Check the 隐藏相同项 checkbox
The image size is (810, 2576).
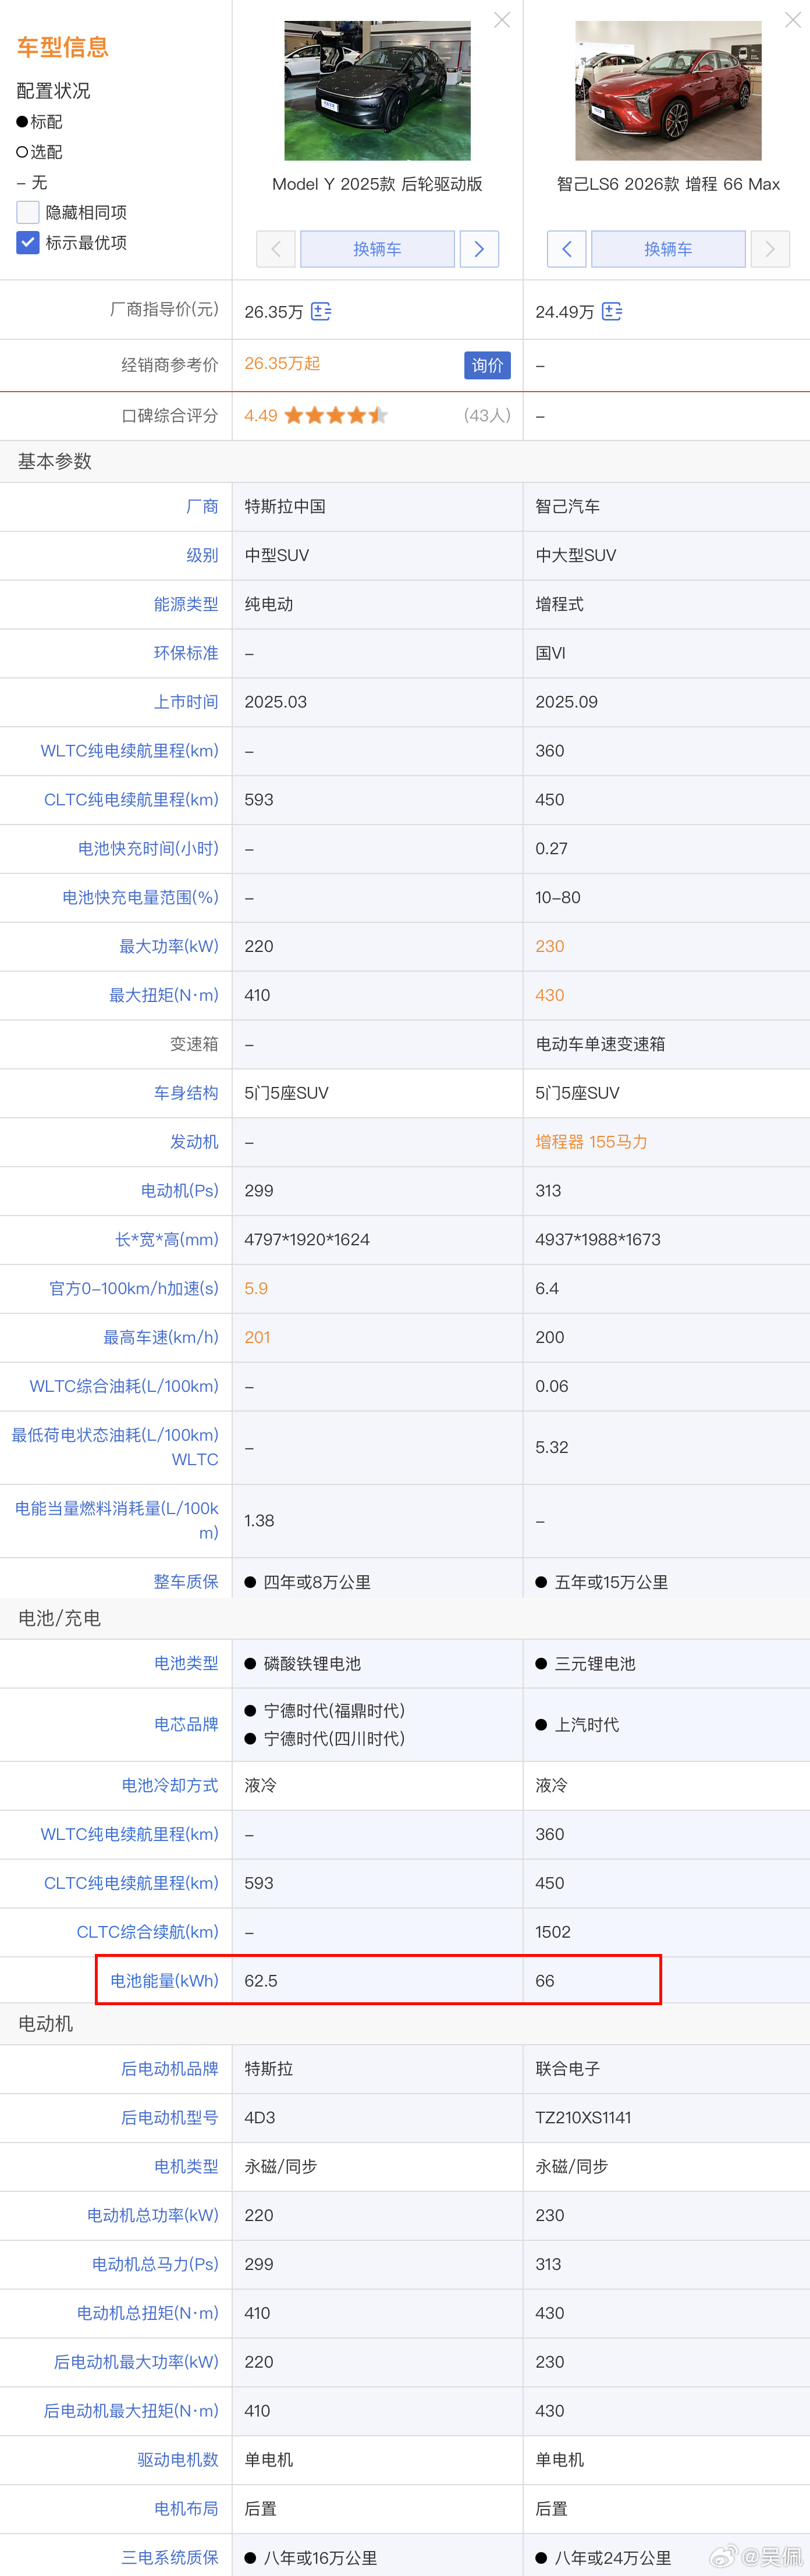pos(28,212)
